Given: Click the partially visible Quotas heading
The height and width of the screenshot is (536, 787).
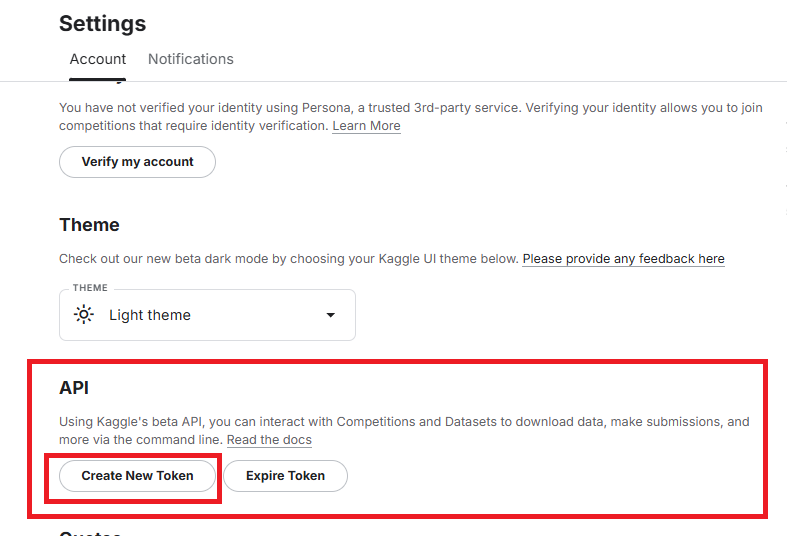Looking at the screenshot, I should (x=90, y=532).
